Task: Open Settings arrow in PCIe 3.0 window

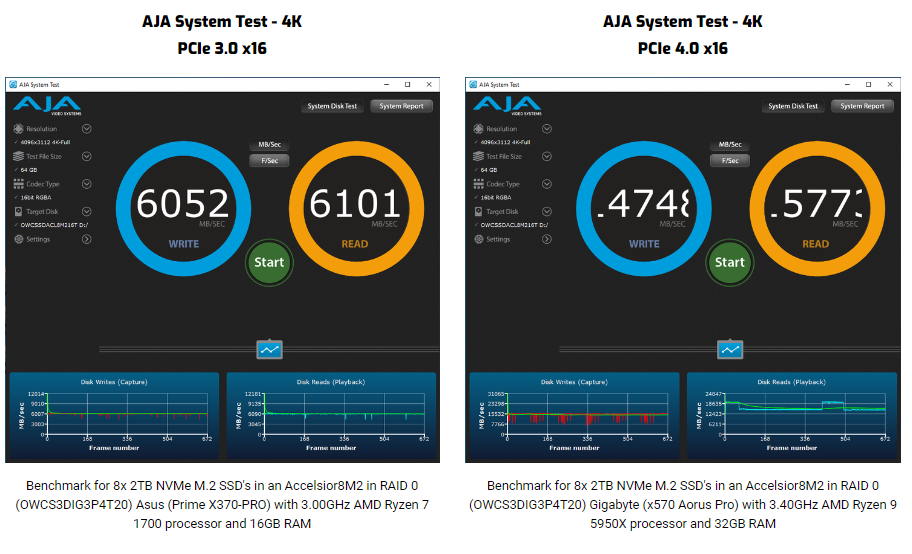Action: (x=87, y=239)
